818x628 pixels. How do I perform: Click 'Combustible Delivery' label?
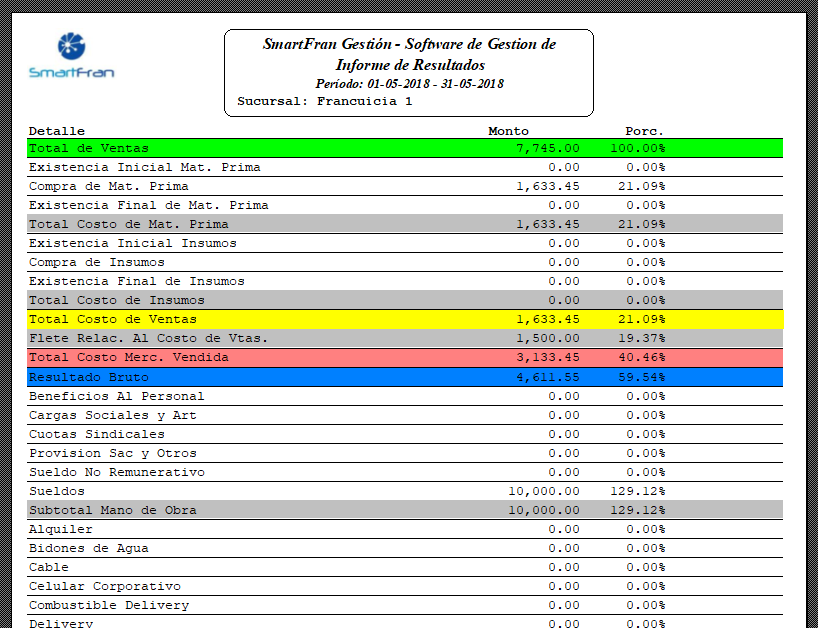coord(109,606)
